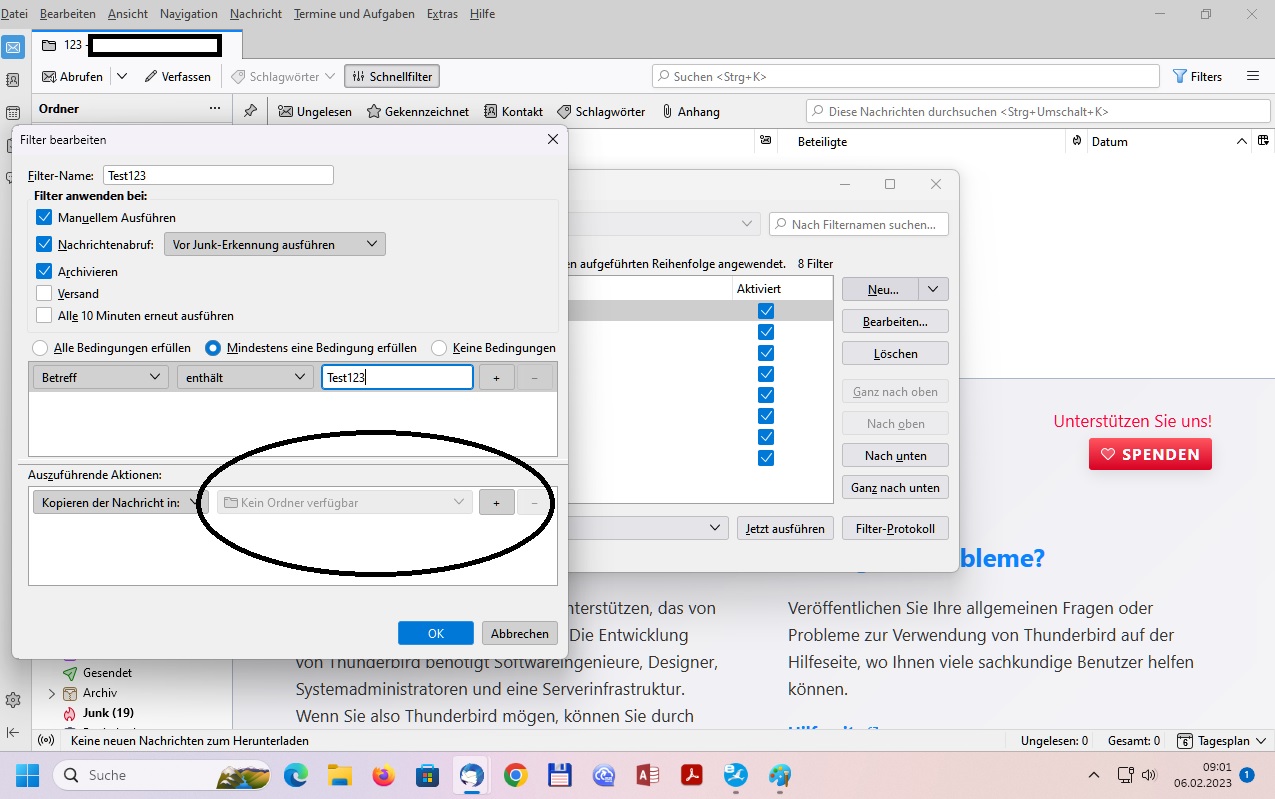Open Windows Start menu
Screen dimensions: 1275x799
coord(27,775)
